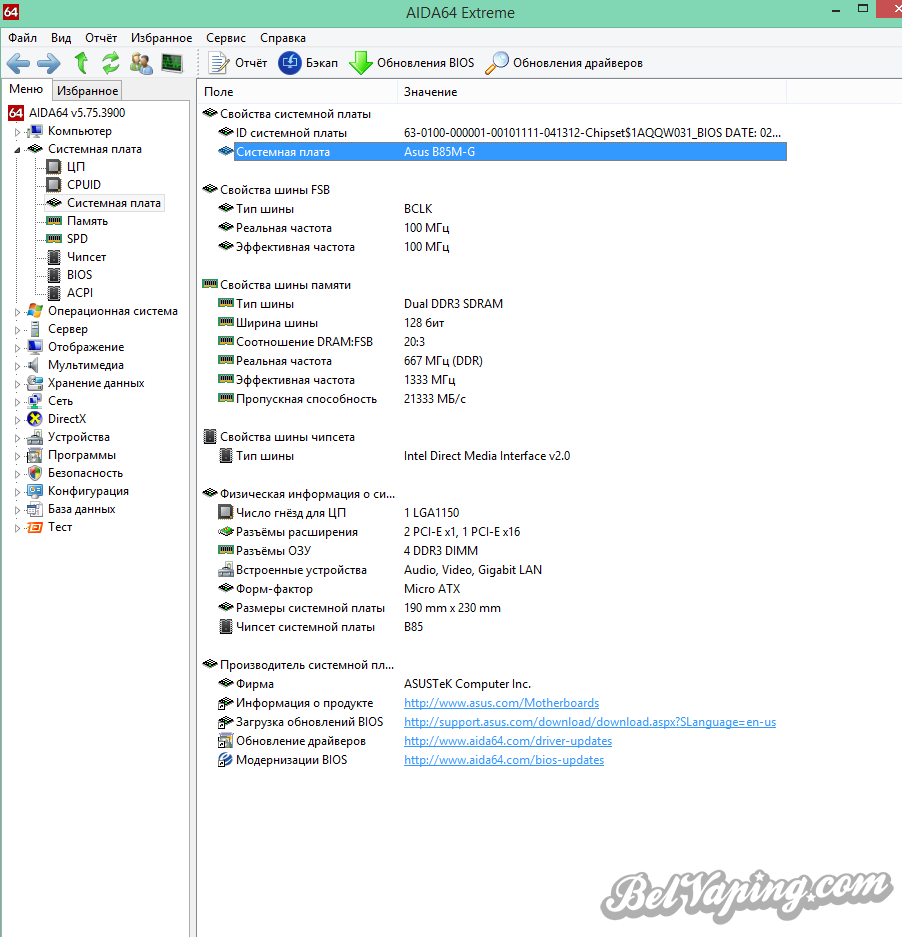
Task: Sort by the Значение column header
Action: [x=592, y=92]
